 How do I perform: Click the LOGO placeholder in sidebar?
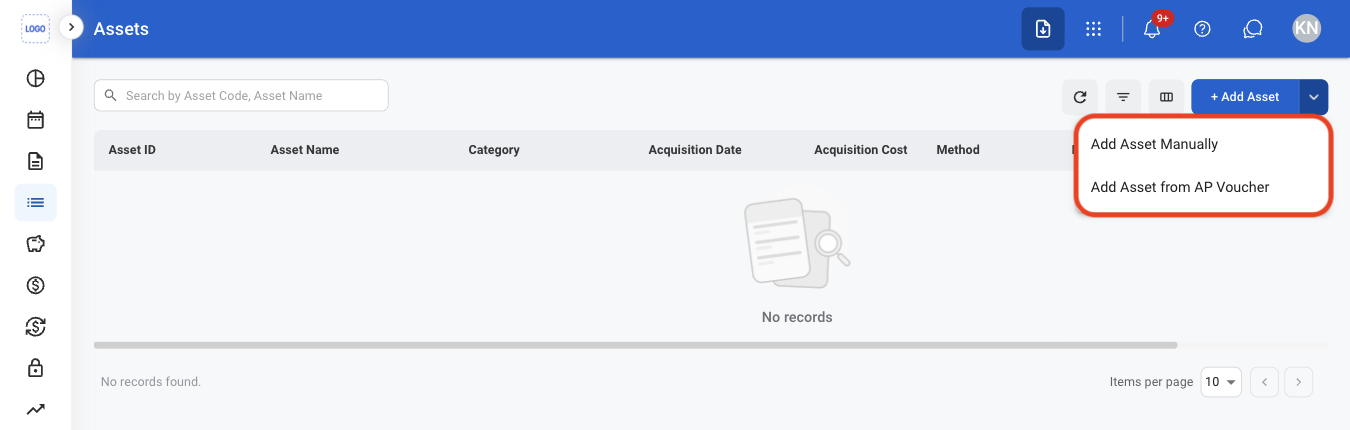coord(35,29)
